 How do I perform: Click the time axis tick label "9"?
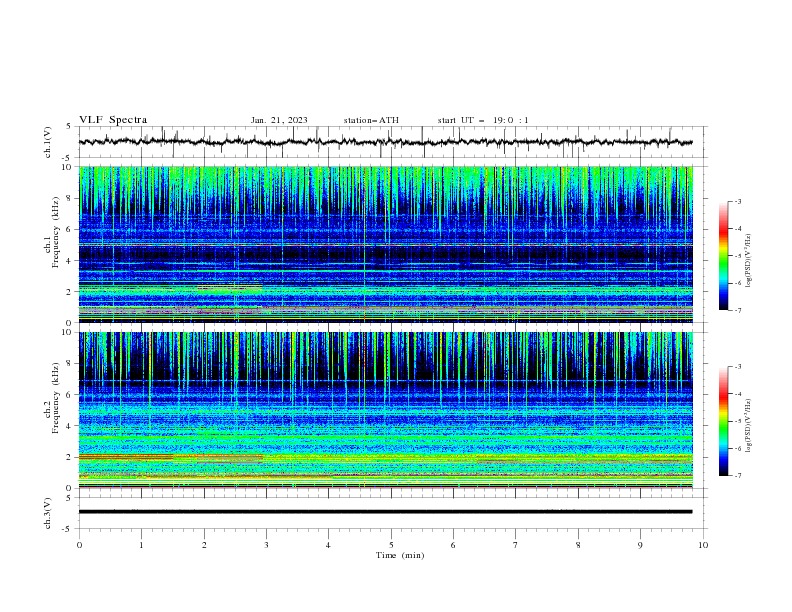(x=640, y=545)
